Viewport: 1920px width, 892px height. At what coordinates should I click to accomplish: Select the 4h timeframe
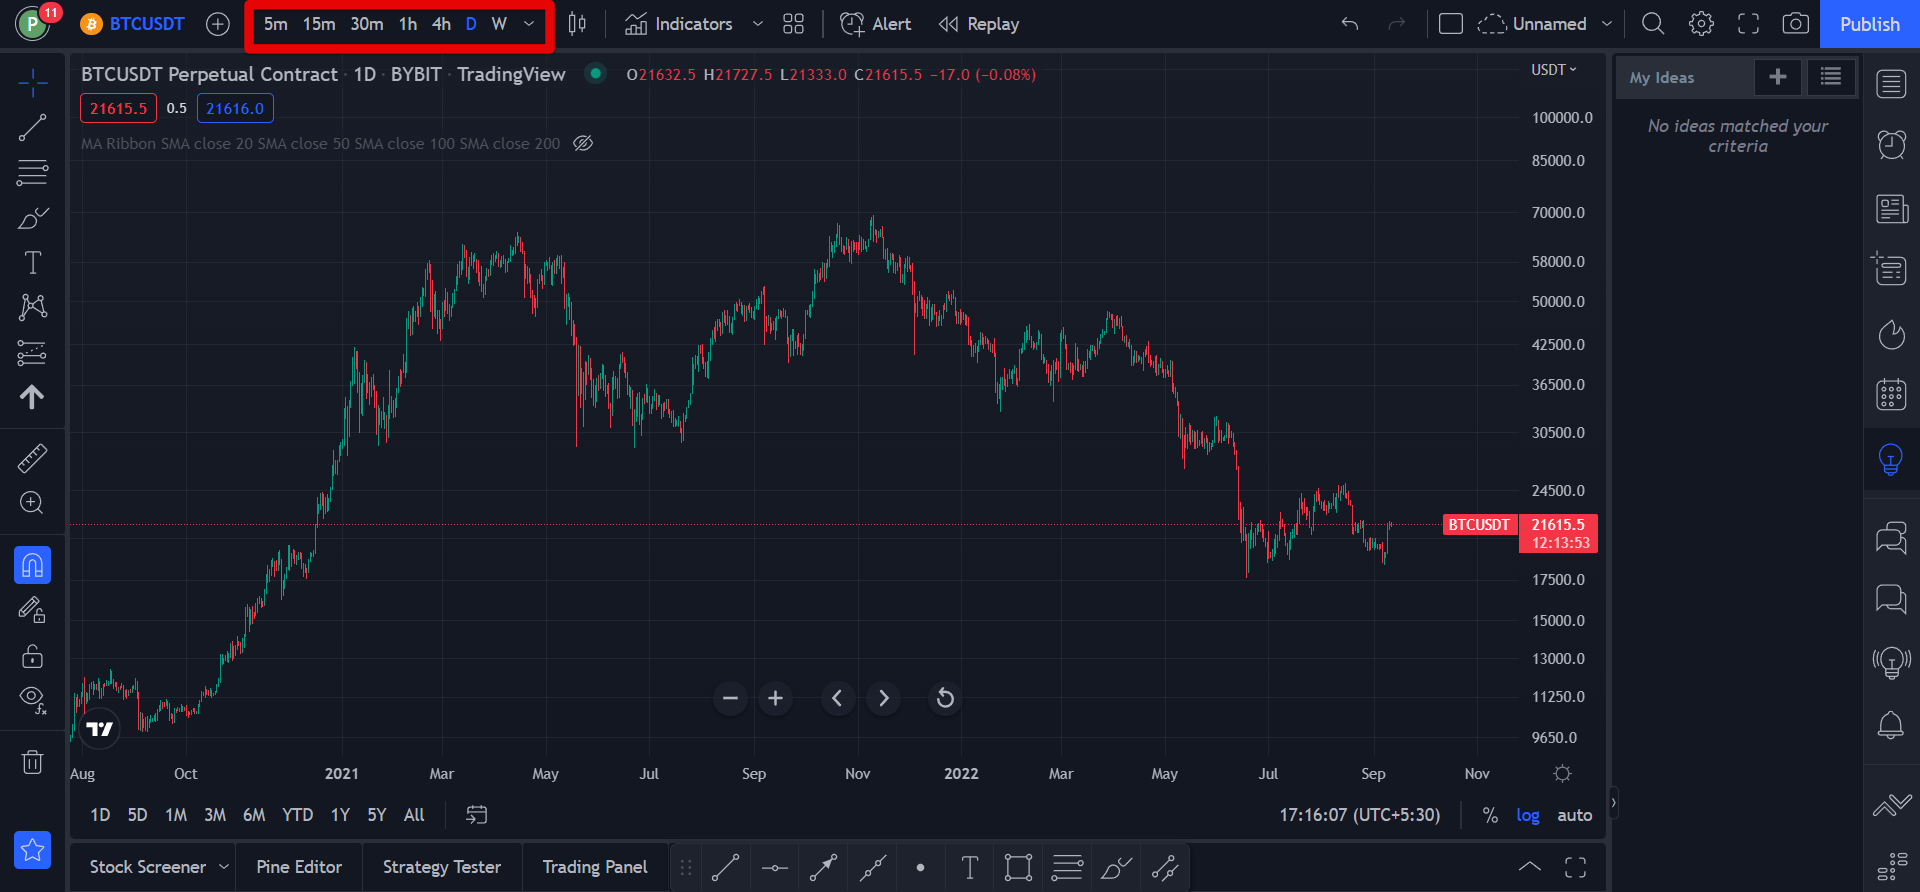point(441,24)
